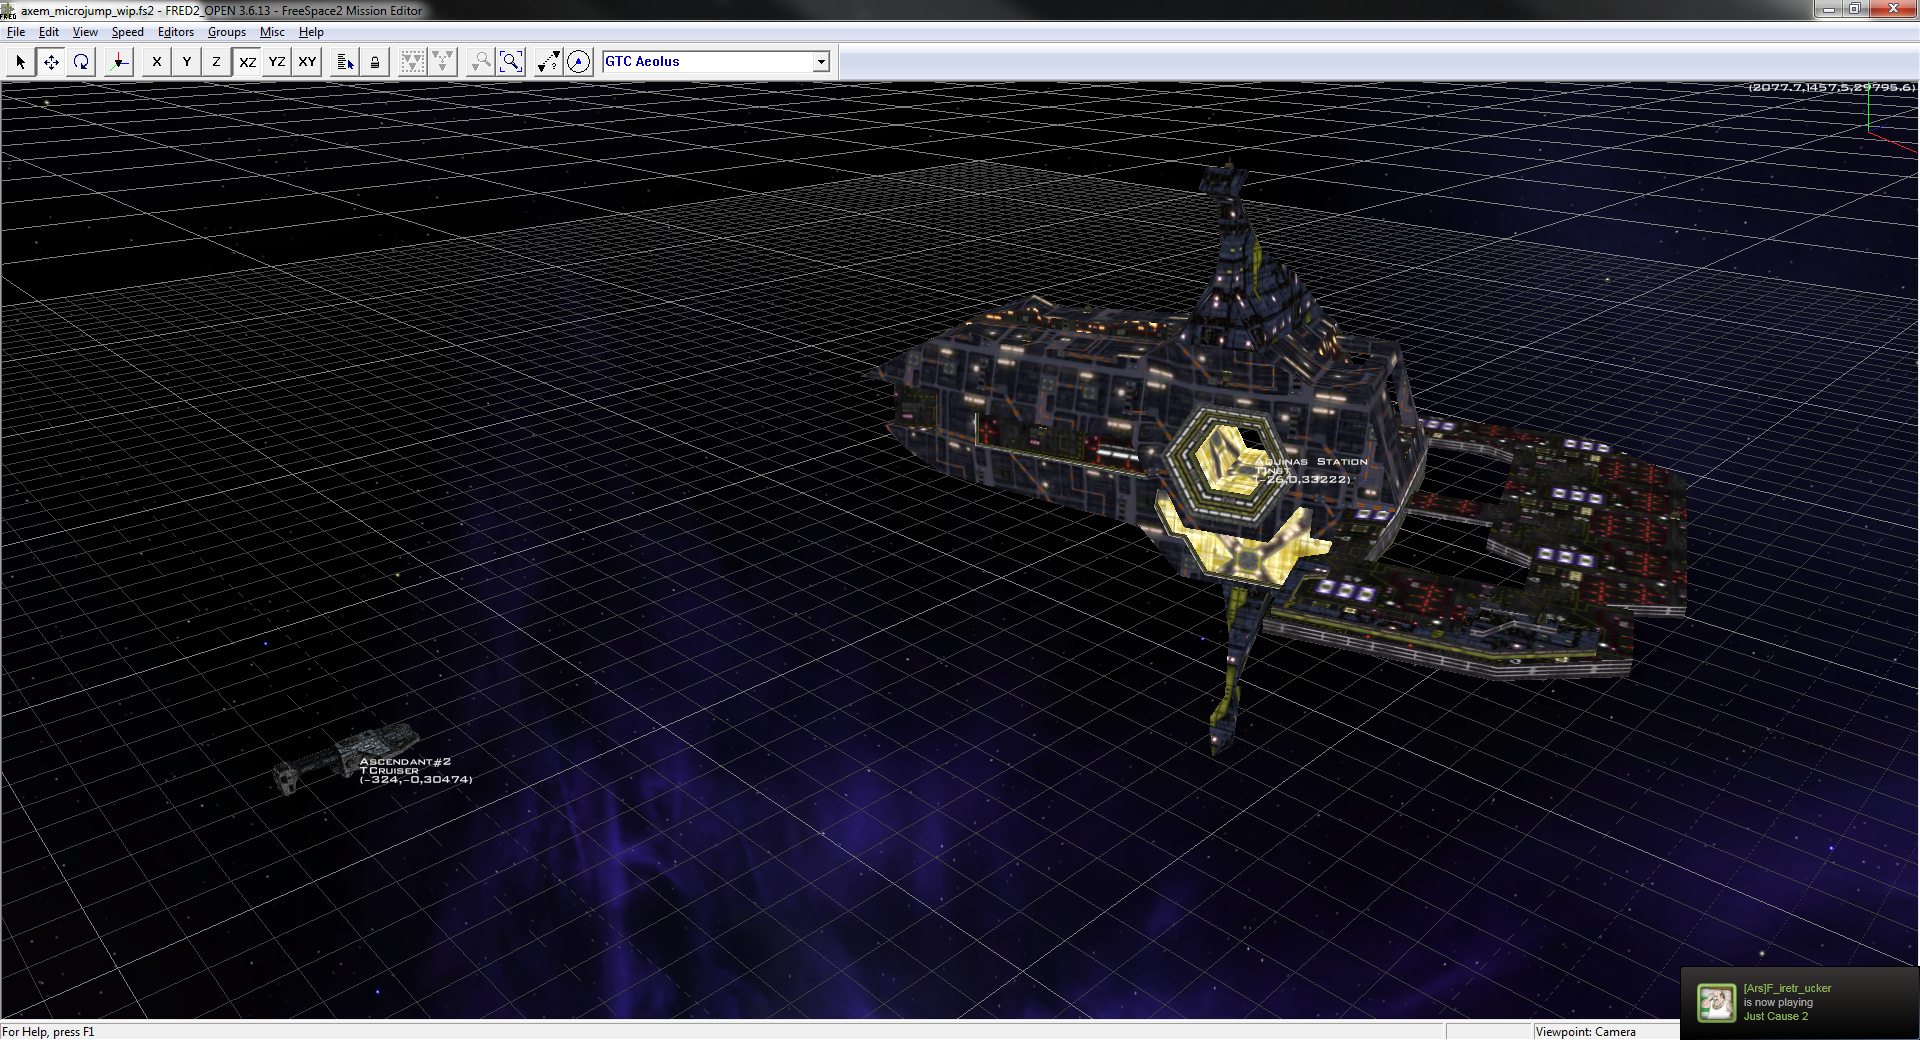Activate the select-and-rotate tool
Viewport: 1920px width, 1040px height.
[x=81, y=62]
